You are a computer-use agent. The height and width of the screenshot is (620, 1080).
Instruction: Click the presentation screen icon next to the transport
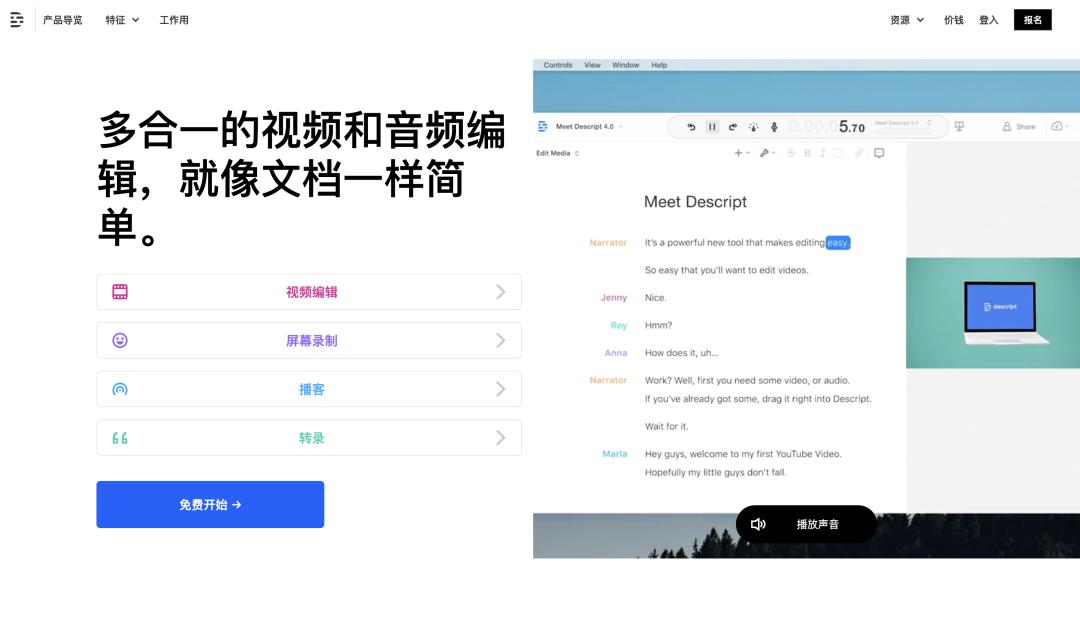(x=959, y=126)
